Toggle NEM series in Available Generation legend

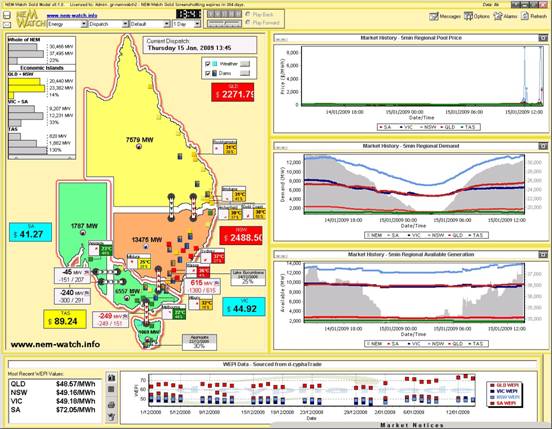pos(375,343)
